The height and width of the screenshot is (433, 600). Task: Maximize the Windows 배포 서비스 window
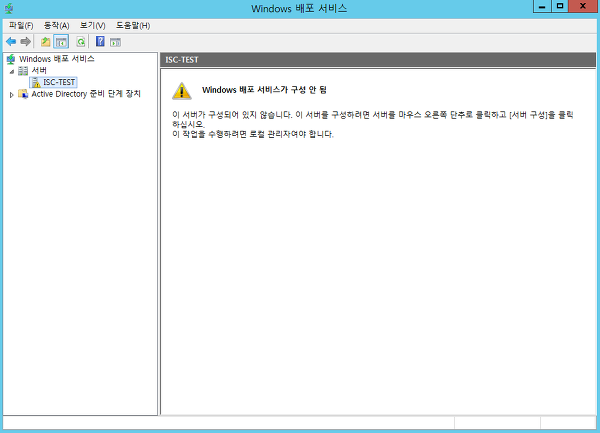click(x=560, y=6)
